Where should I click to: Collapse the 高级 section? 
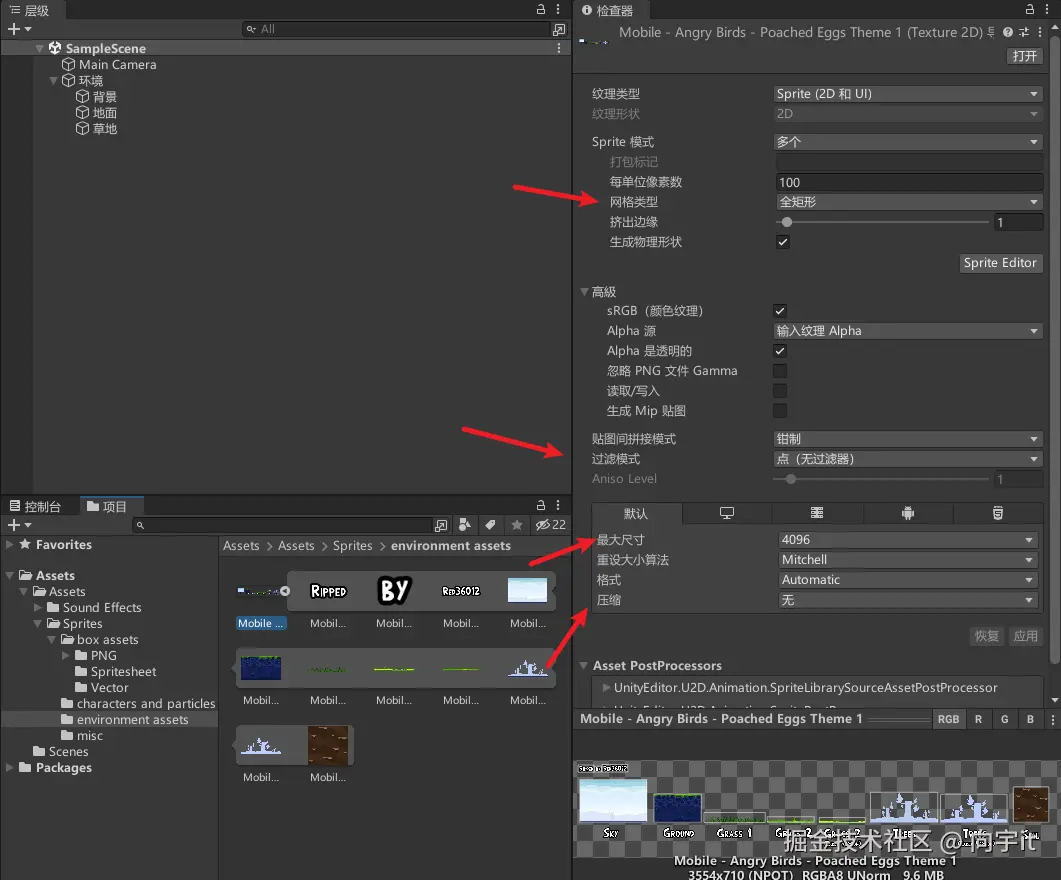pyautogui.click(x=585, y=292)
